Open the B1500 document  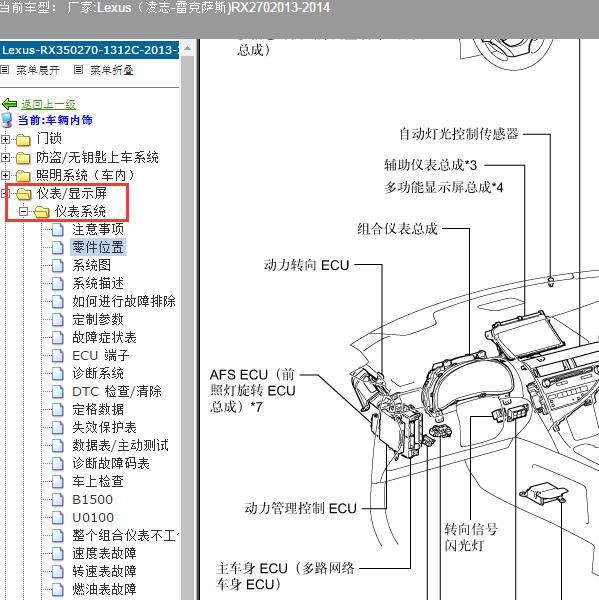click(92, 499)
